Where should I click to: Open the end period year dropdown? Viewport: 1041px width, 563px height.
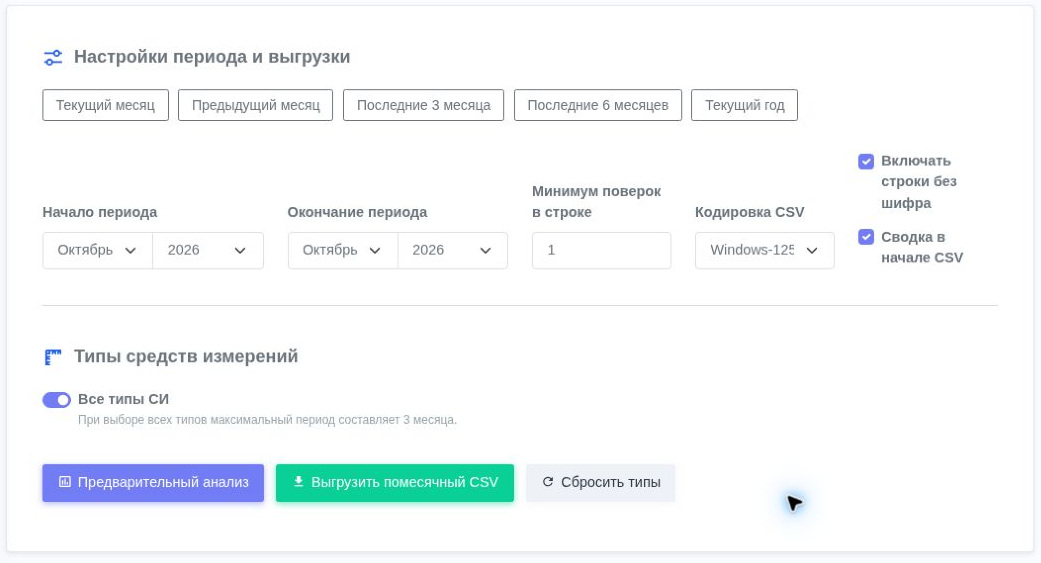pos(453,250)
